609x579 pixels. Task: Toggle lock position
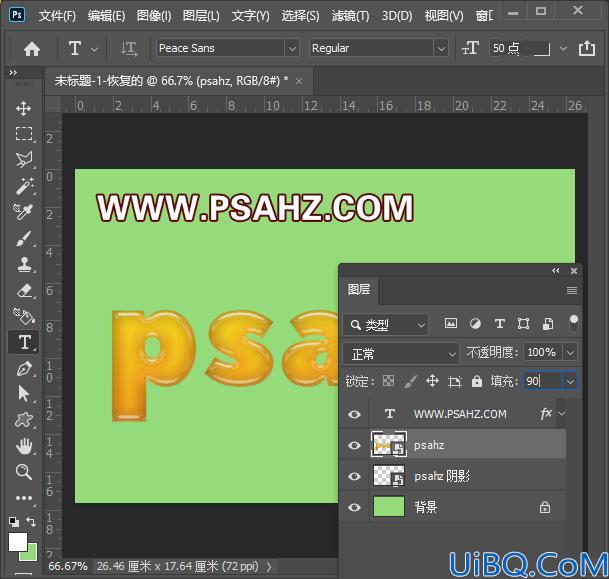click(432, 381)
